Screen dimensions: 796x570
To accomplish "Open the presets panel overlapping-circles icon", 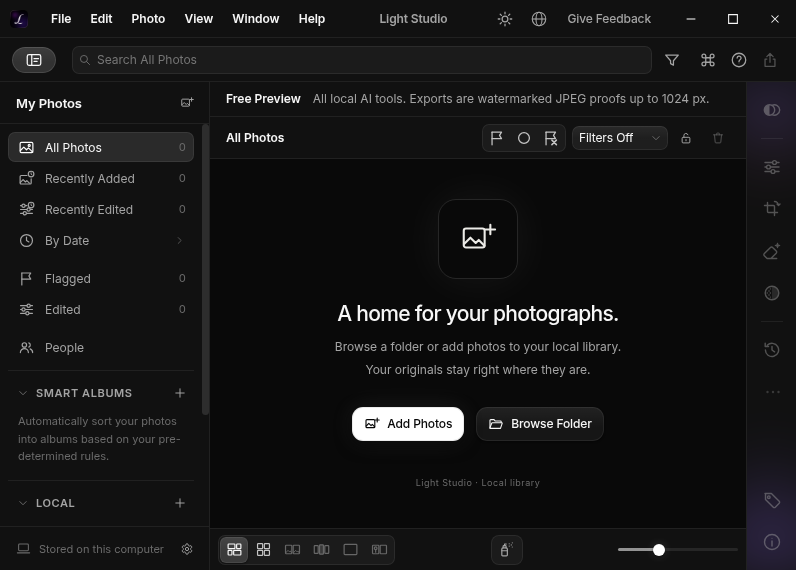I will (772, 110).
